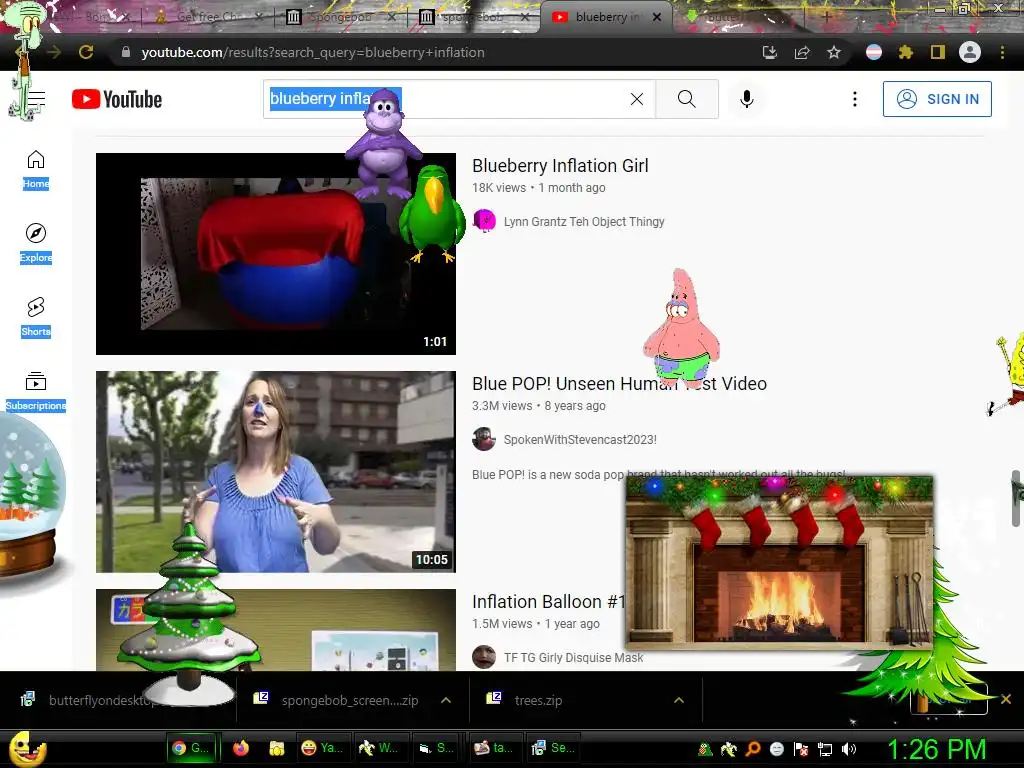Expand options for trees.zip download

tap(679, 700)
